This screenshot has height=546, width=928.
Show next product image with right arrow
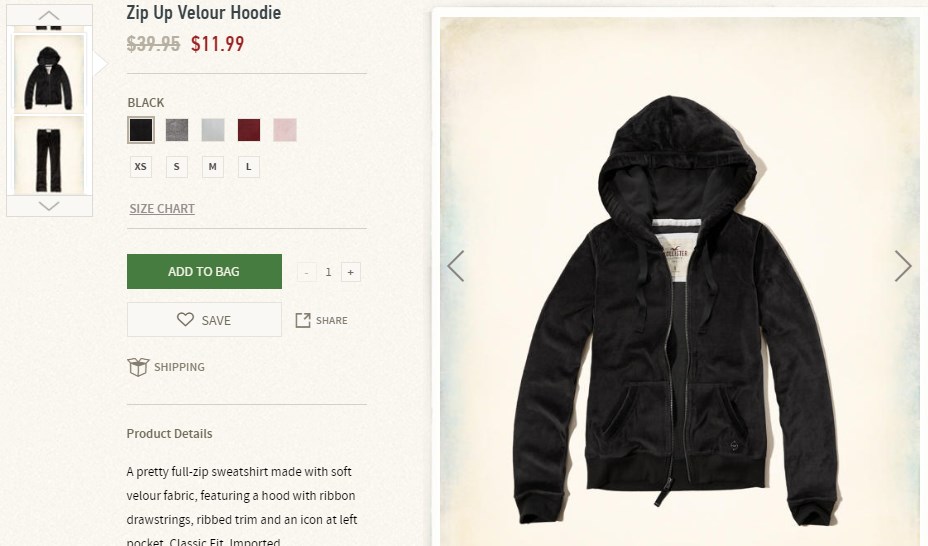pyautogui.click(x=903, y=266)
